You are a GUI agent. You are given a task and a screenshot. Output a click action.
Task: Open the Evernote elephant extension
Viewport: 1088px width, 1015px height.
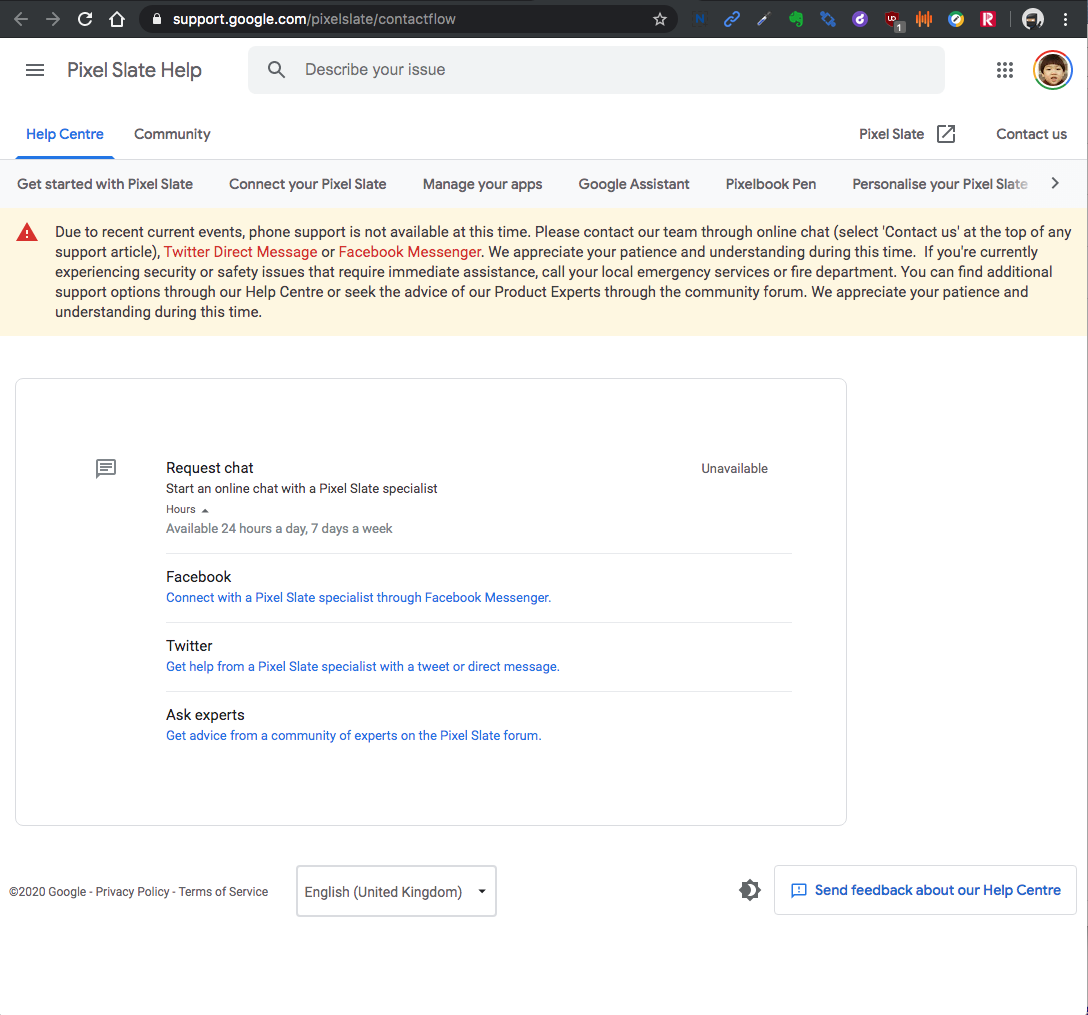[796, 19]
